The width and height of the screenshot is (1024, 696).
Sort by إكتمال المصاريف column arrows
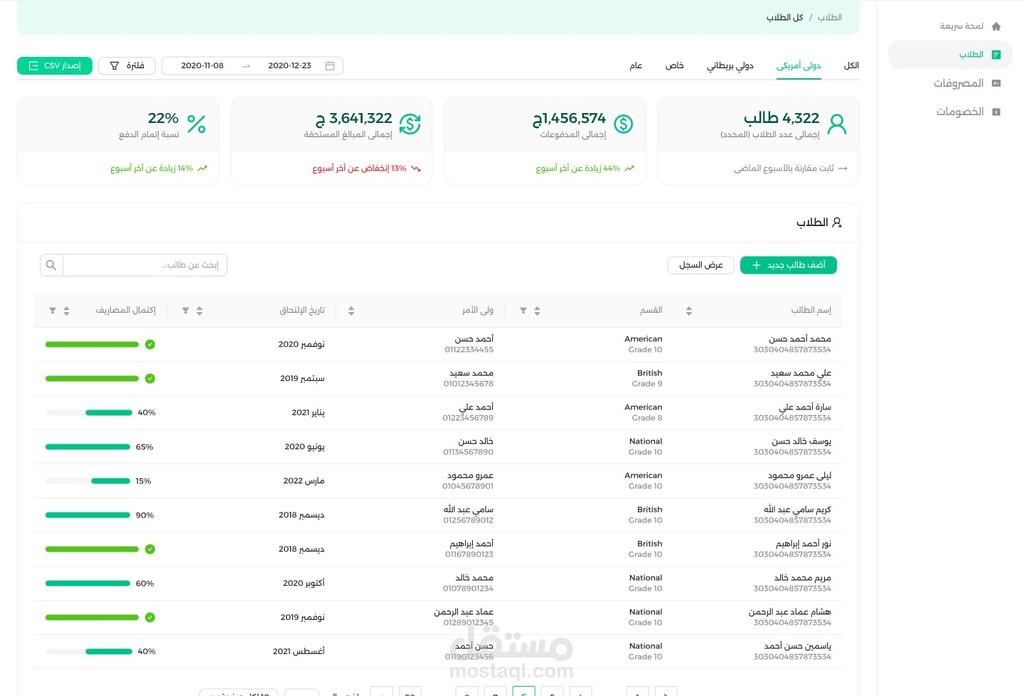tap(66, 311)
